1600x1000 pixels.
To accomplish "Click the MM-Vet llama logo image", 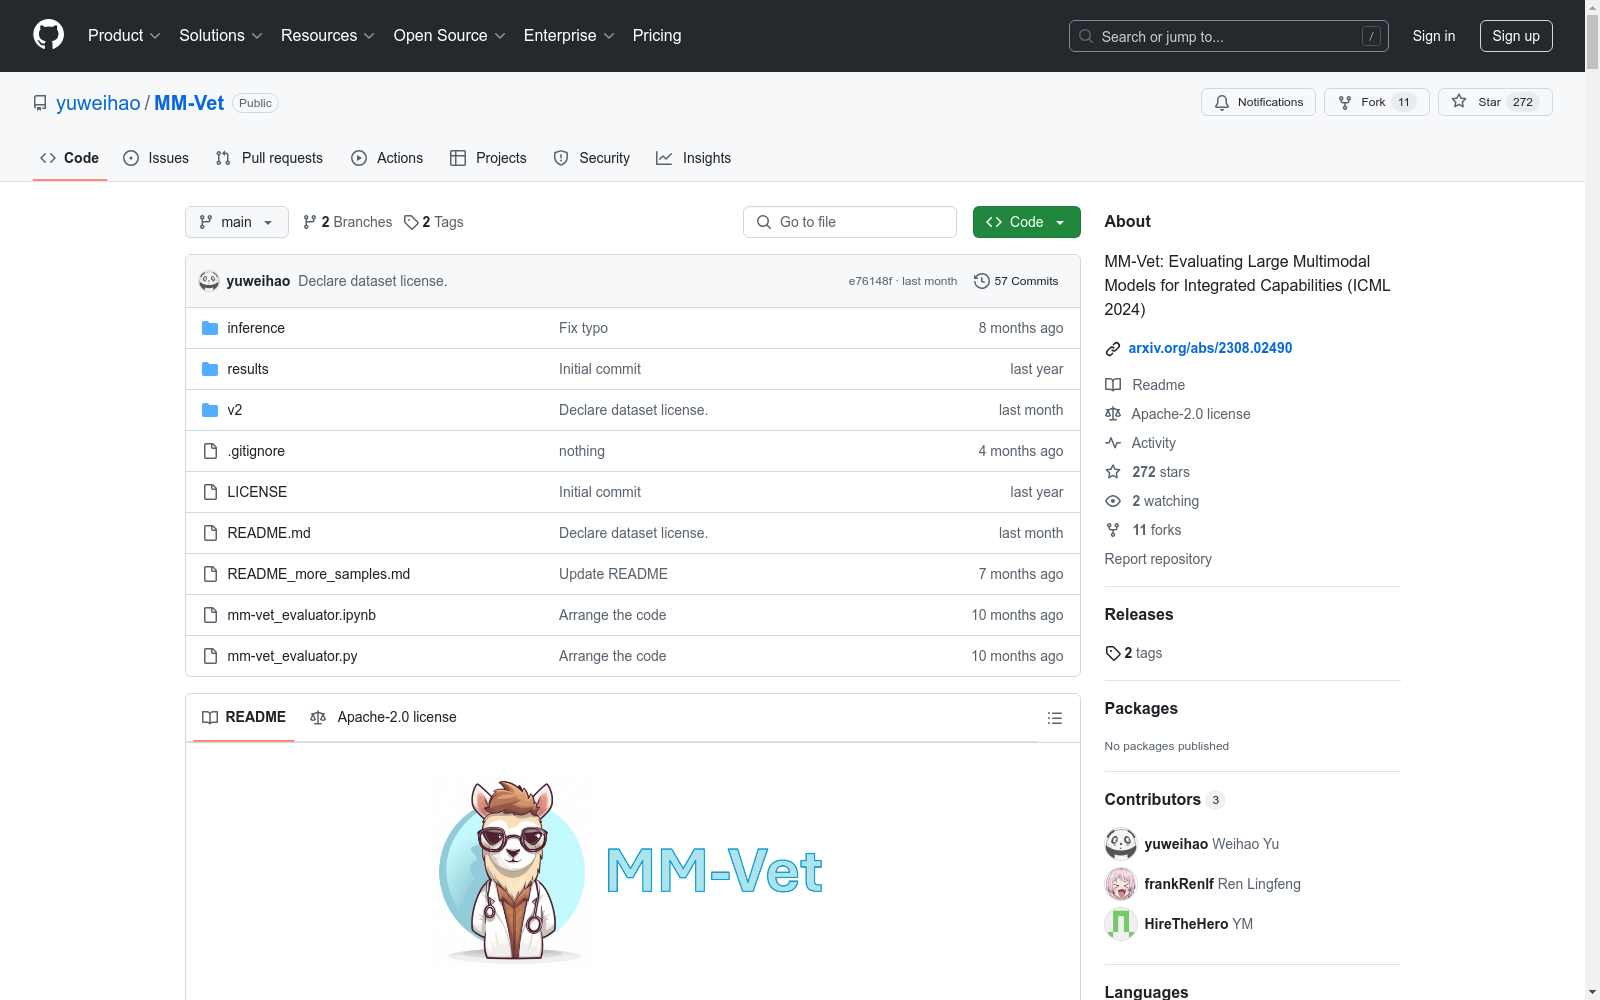I will pyautogui.click(x=633, y=872).
